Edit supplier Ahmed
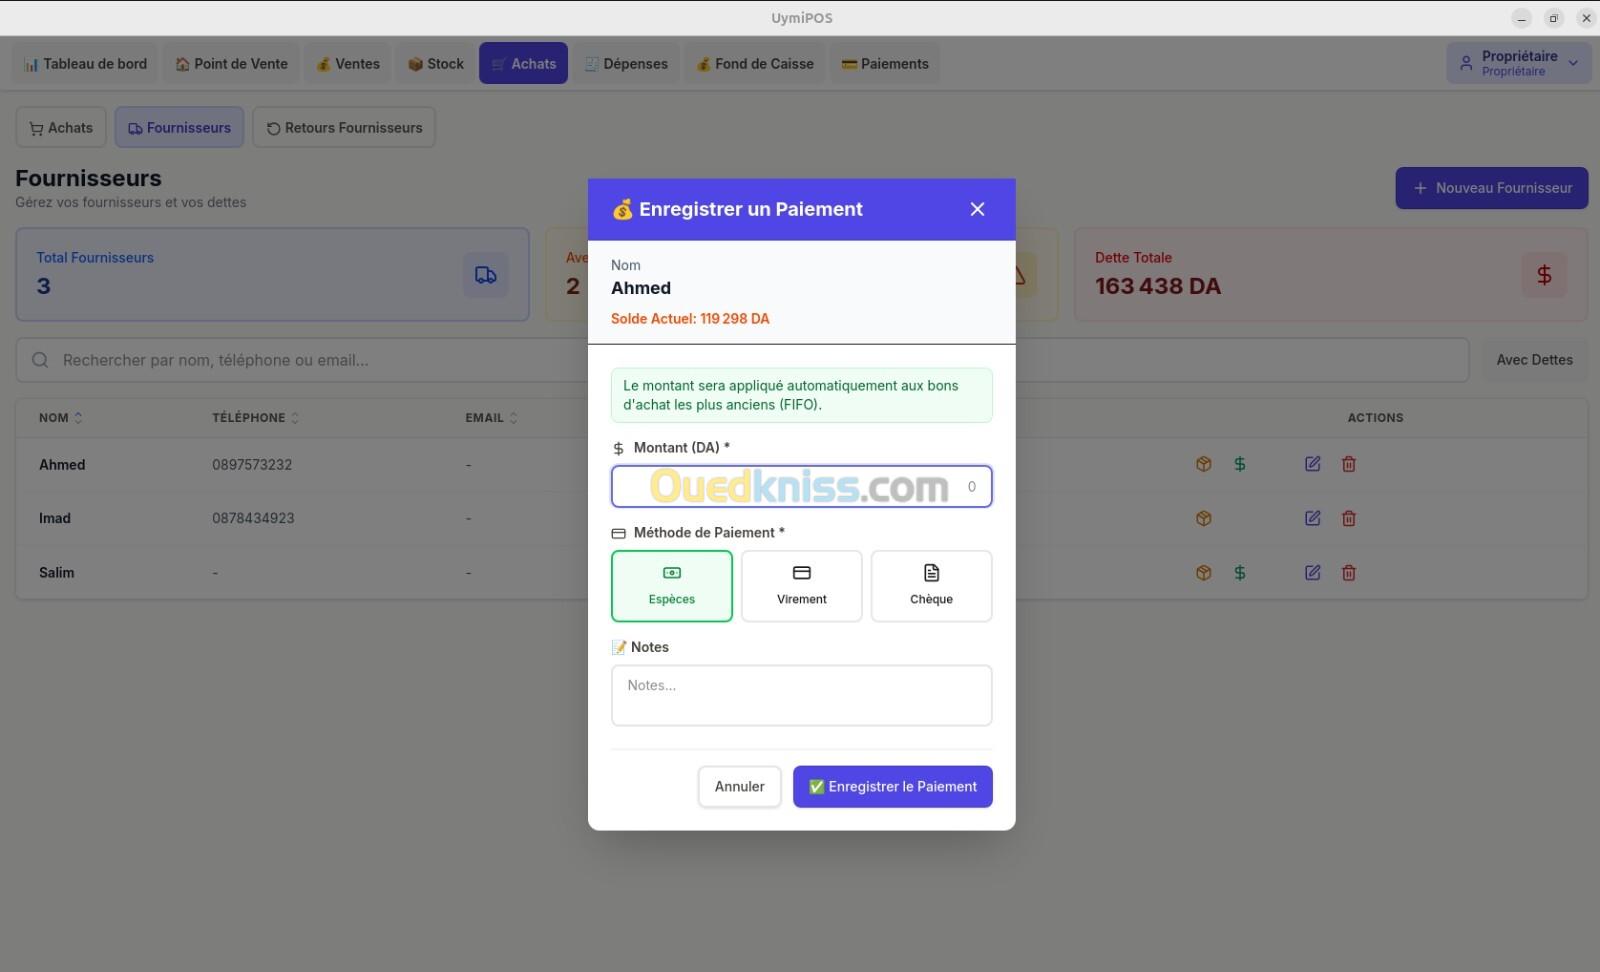Screen dimensions: 1600x972 pyautogui.click(x=1313, y=464)
